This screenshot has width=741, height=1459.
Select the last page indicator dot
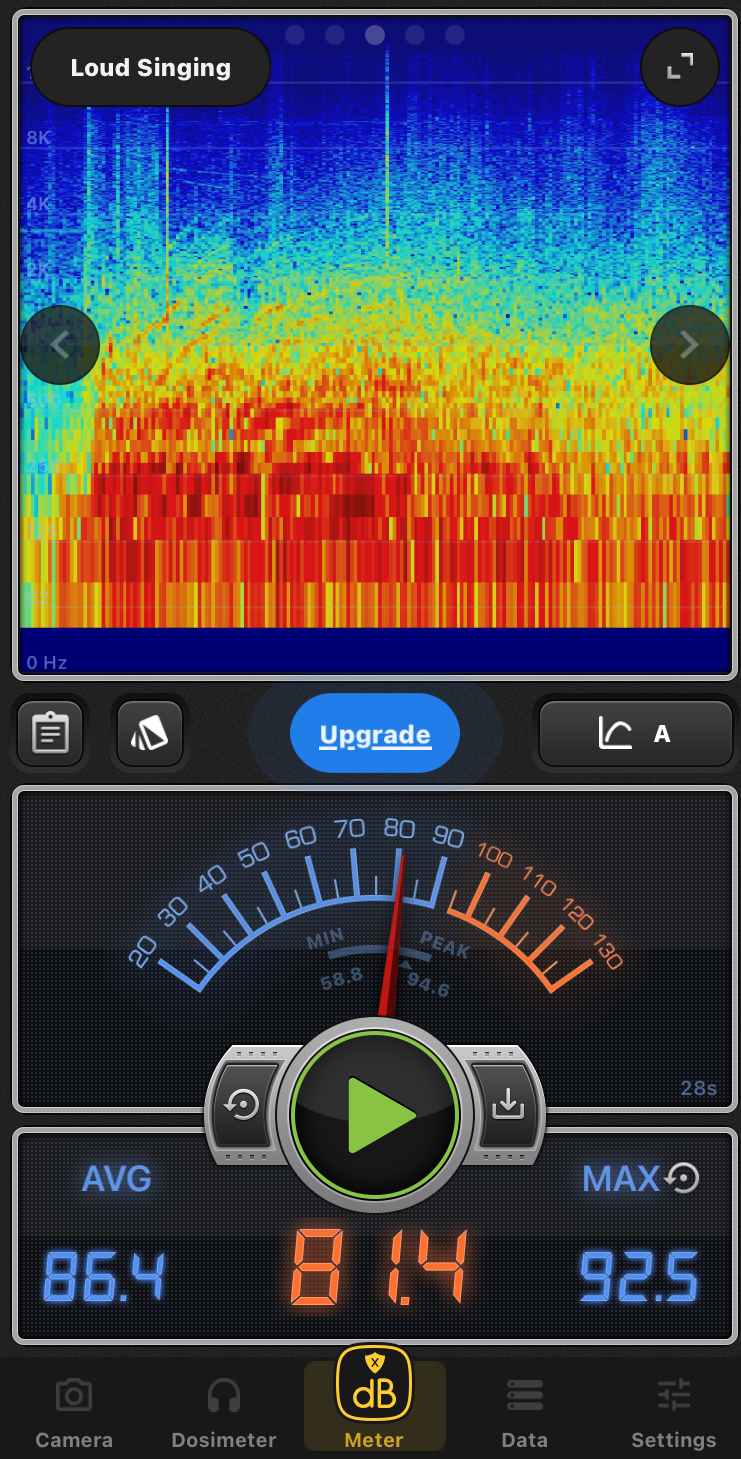(x=455, y=36)
